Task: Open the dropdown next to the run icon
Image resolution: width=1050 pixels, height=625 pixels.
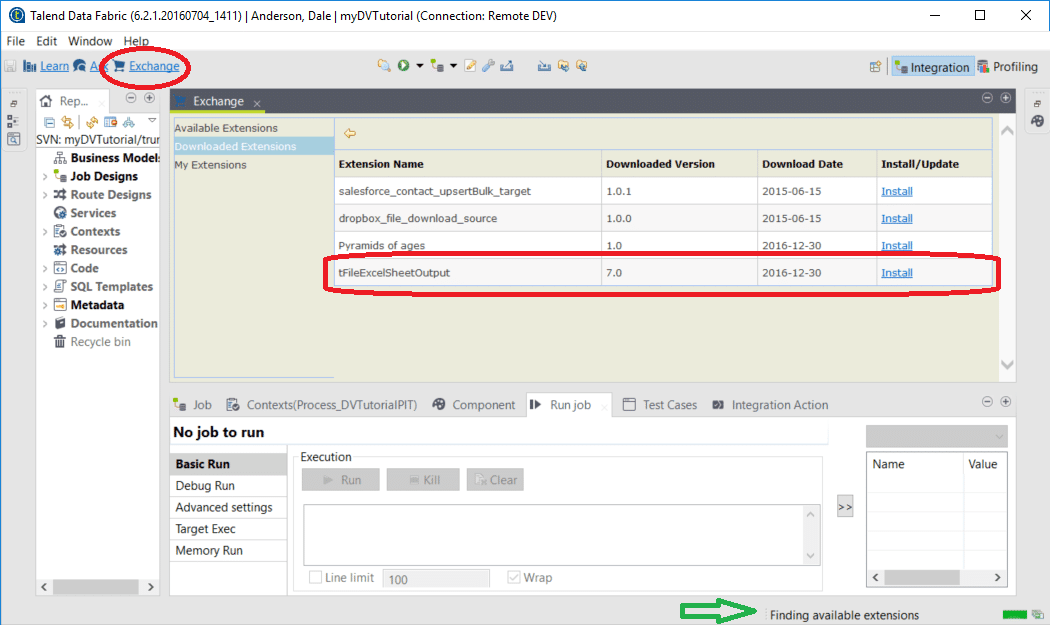Action: click(419, 65)
